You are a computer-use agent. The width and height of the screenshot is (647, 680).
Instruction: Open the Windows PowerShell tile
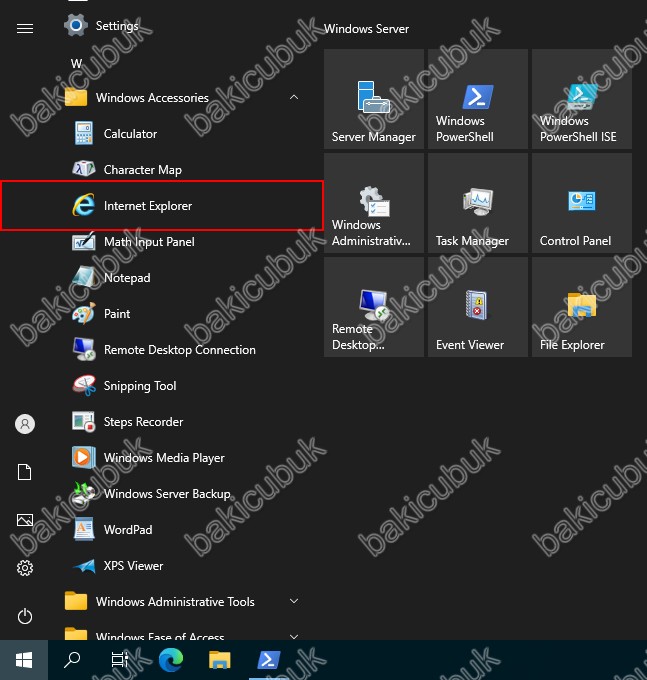(478, 99)
